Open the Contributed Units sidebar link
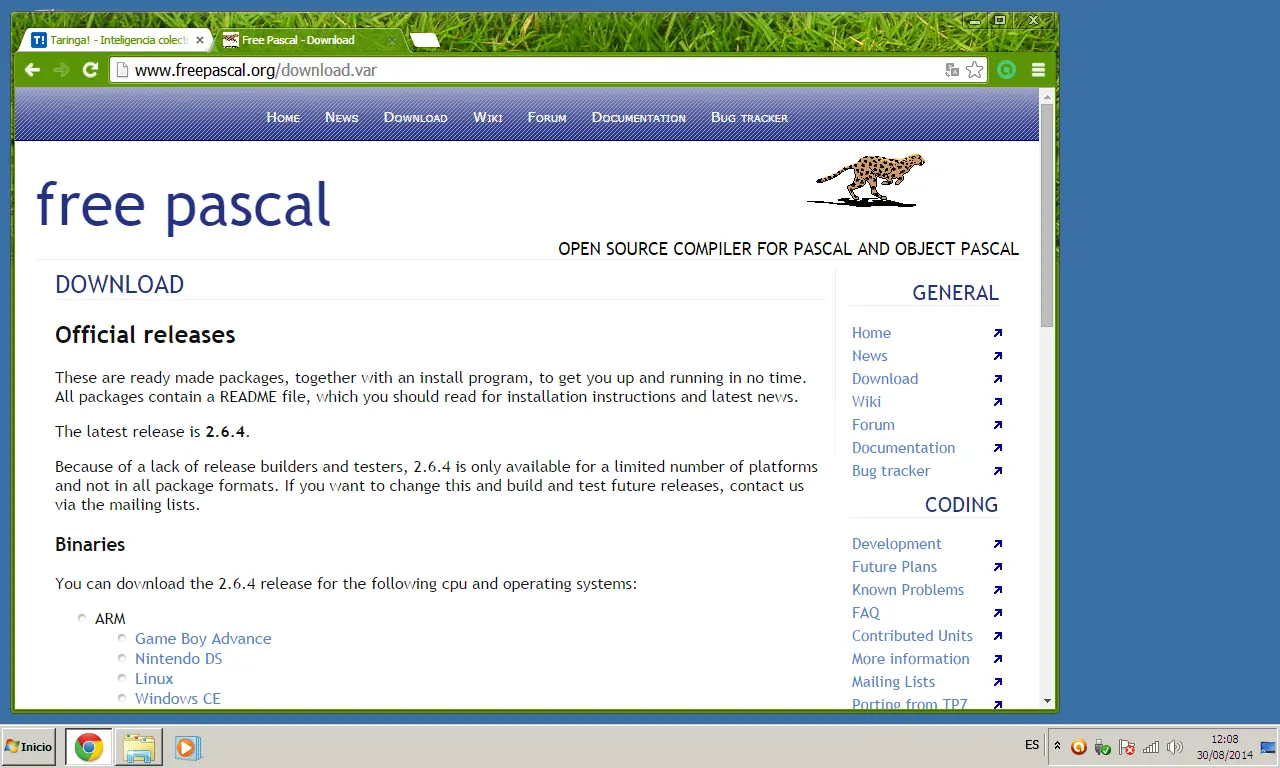Image resolution: width=1280 pixels, height=768 pixels. (912, 636)
